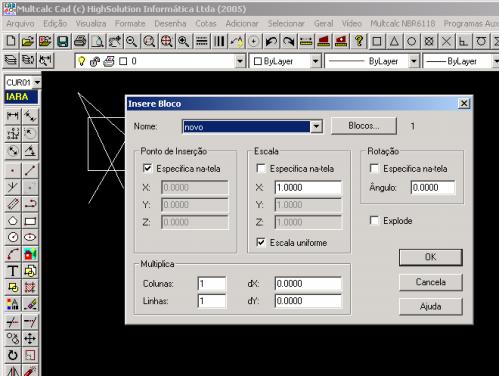Select the move tool with four arrows
This screenshot has height=376, width=499.
pyautogui.click(x=30, y=339)
